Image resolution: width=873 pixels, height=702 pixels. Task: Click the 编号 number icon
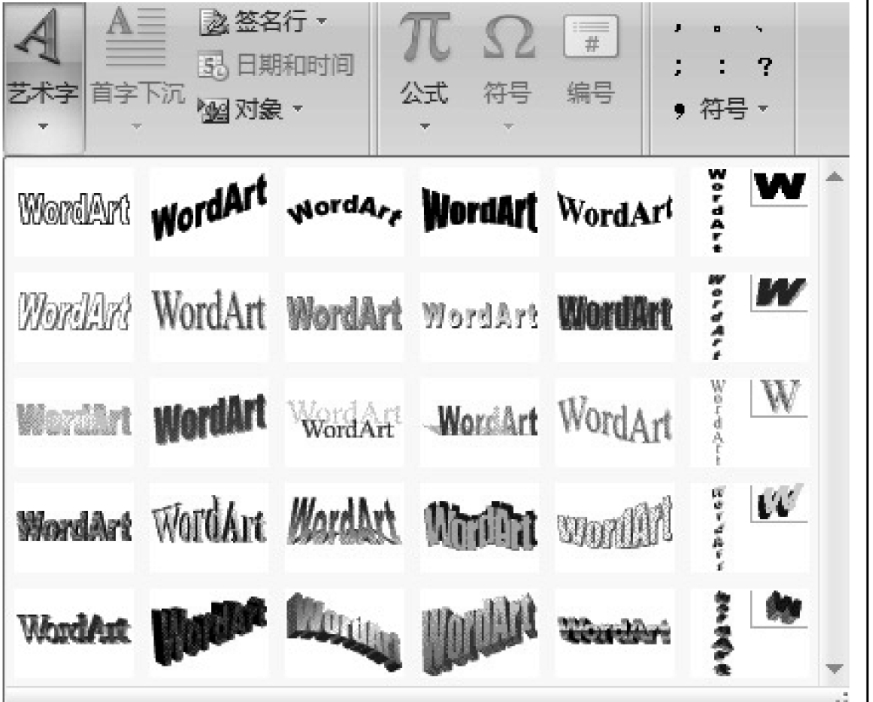[x=591, y=37]
